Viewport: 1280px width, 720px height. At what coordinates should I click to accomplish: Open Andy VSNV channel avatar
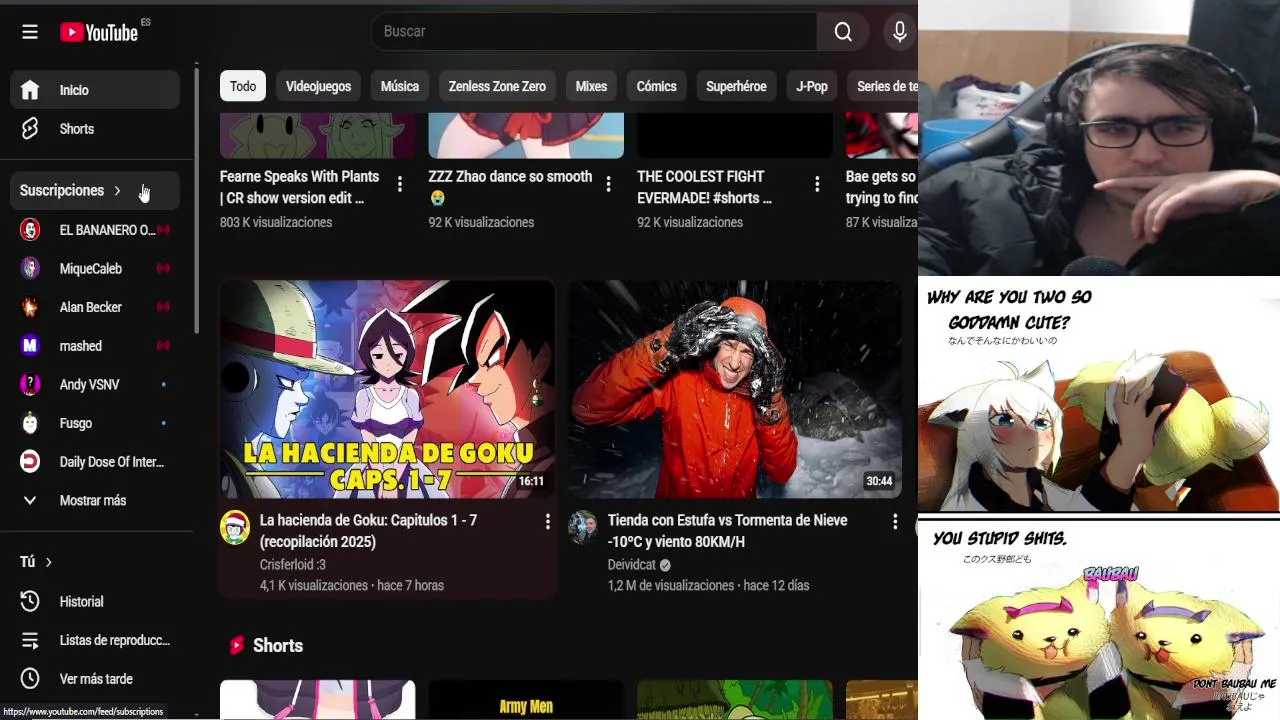(30, 385)
